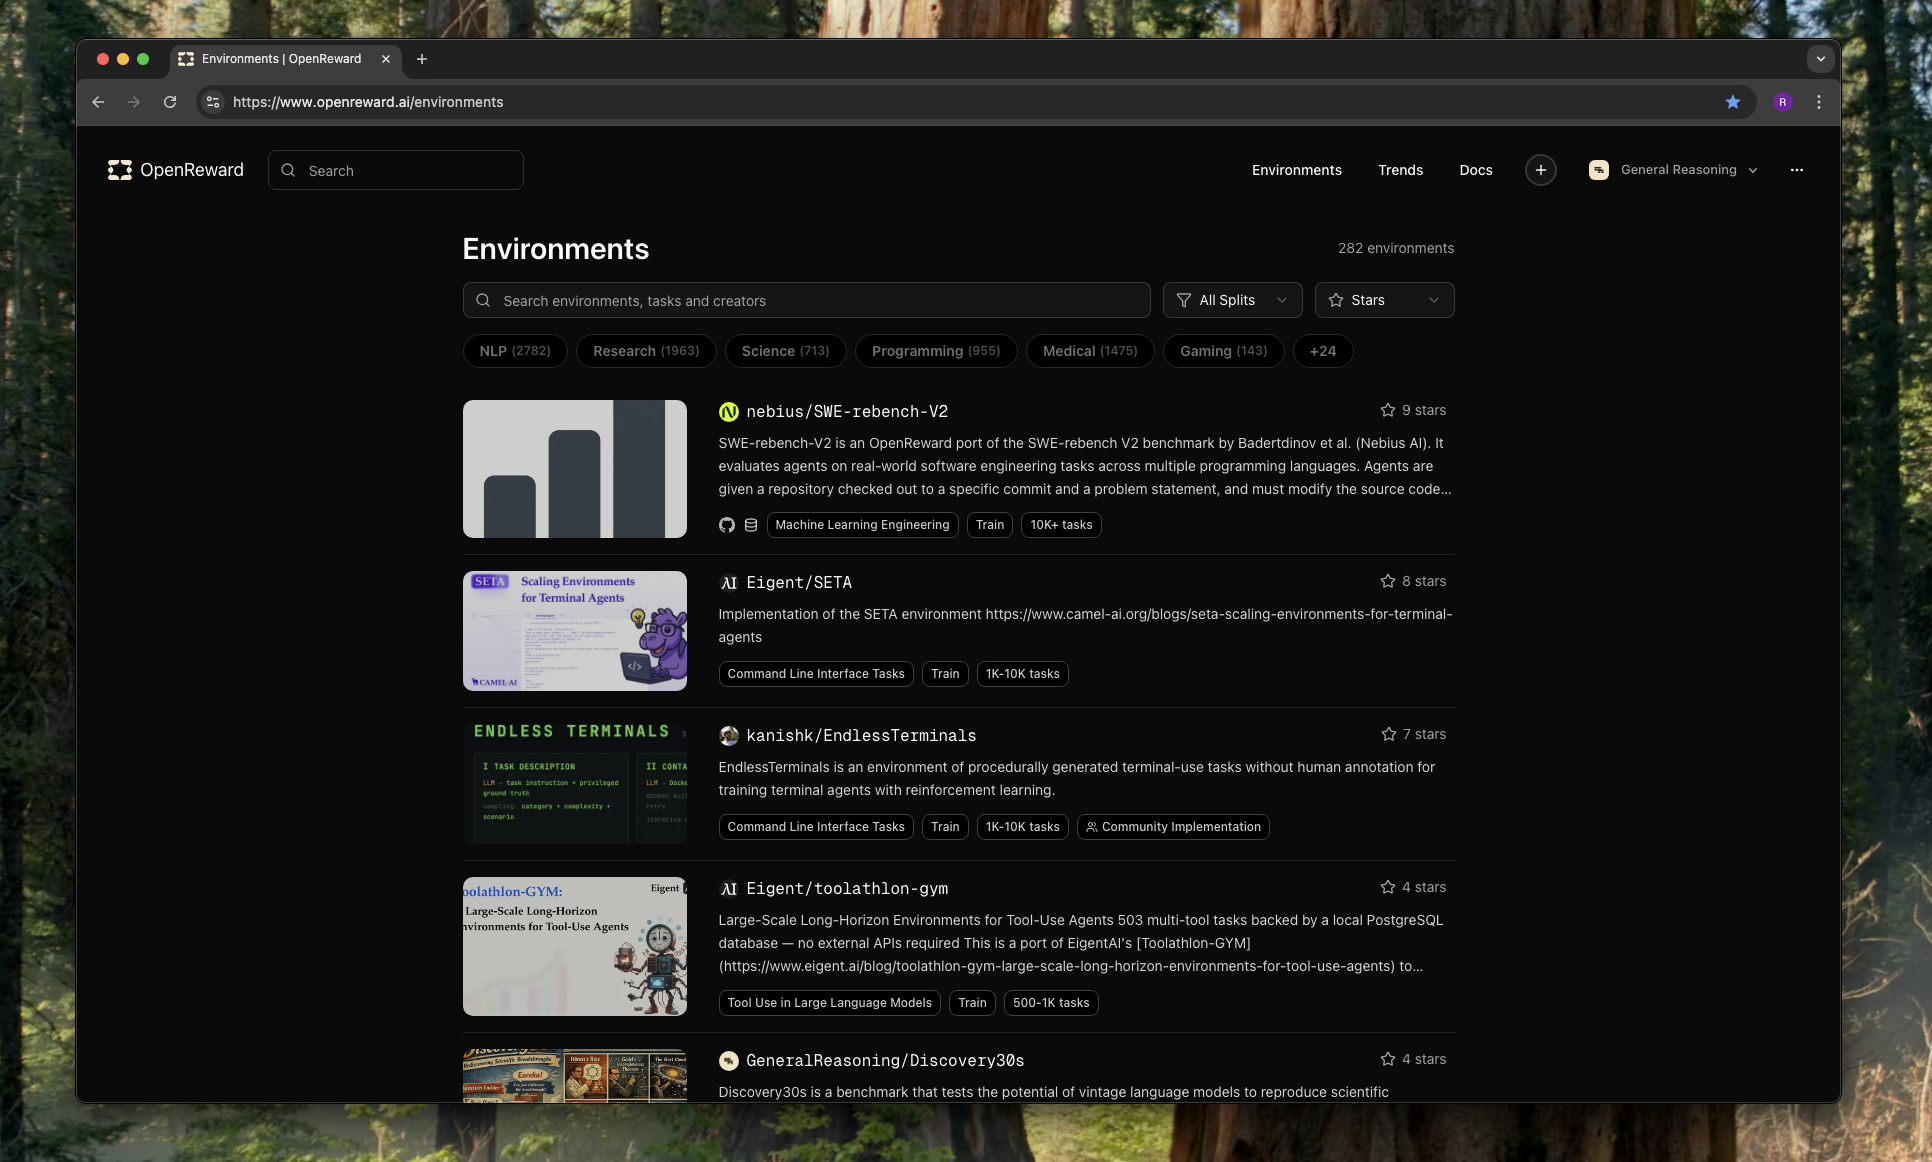Viewport: 1932px width, 1162px height.
Task: Star the Eigent/SETA environment
Action: [x=1388, y=581]
